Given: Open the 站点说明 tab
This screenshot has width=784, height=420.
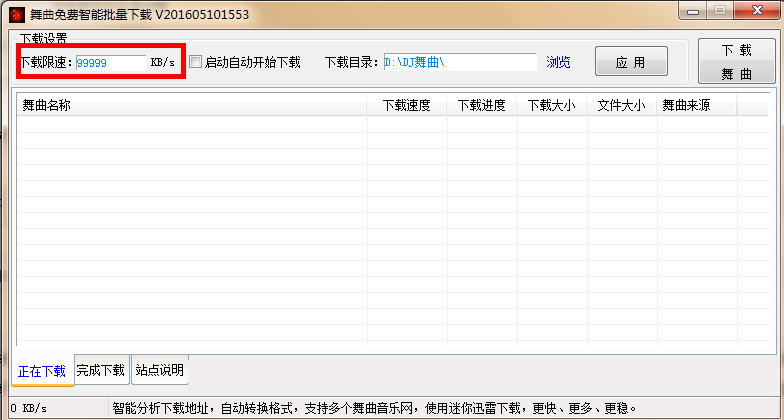Looking at the screenshot, I should click(x=160, y=370).
